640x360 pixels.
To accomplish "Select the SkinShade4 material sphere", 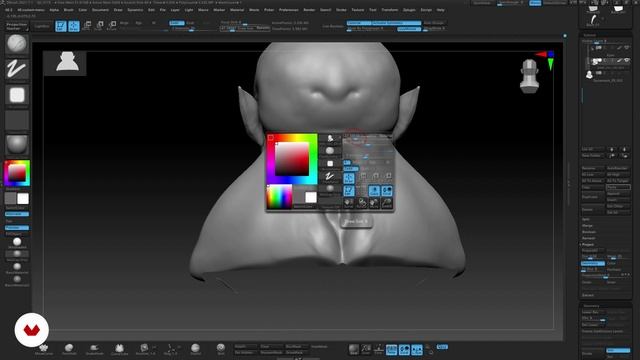I will (17, 243).
